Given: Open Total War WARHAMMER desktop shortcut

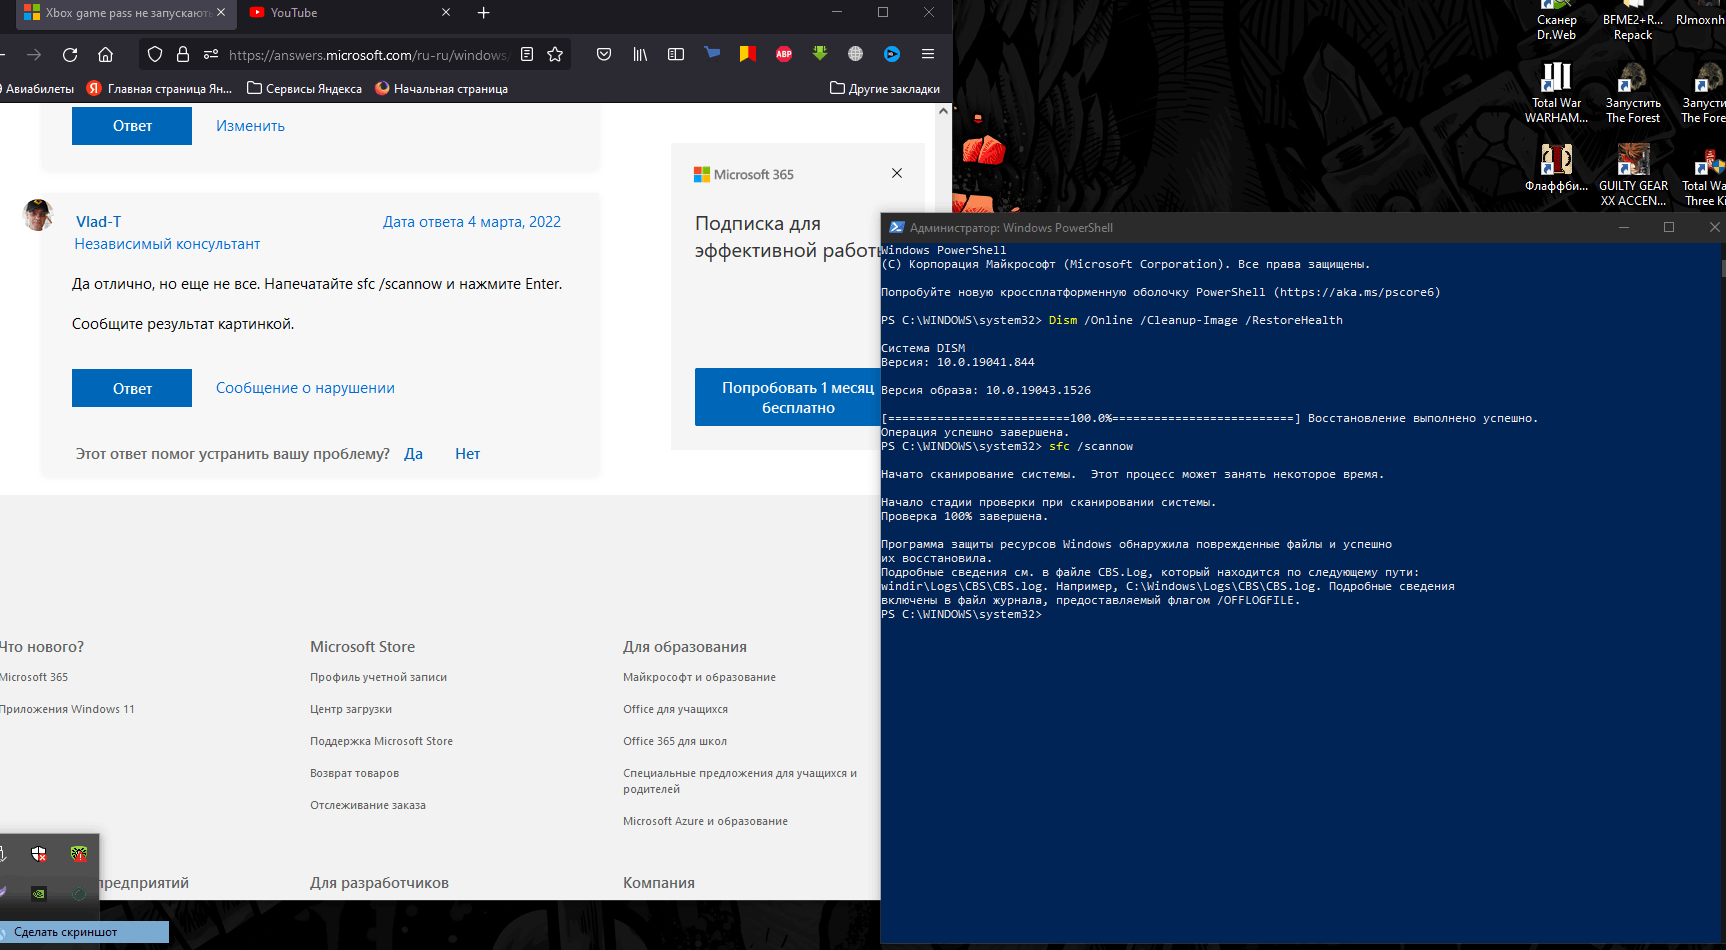Looking at the screenshot, I should [x=1557, y=92].
